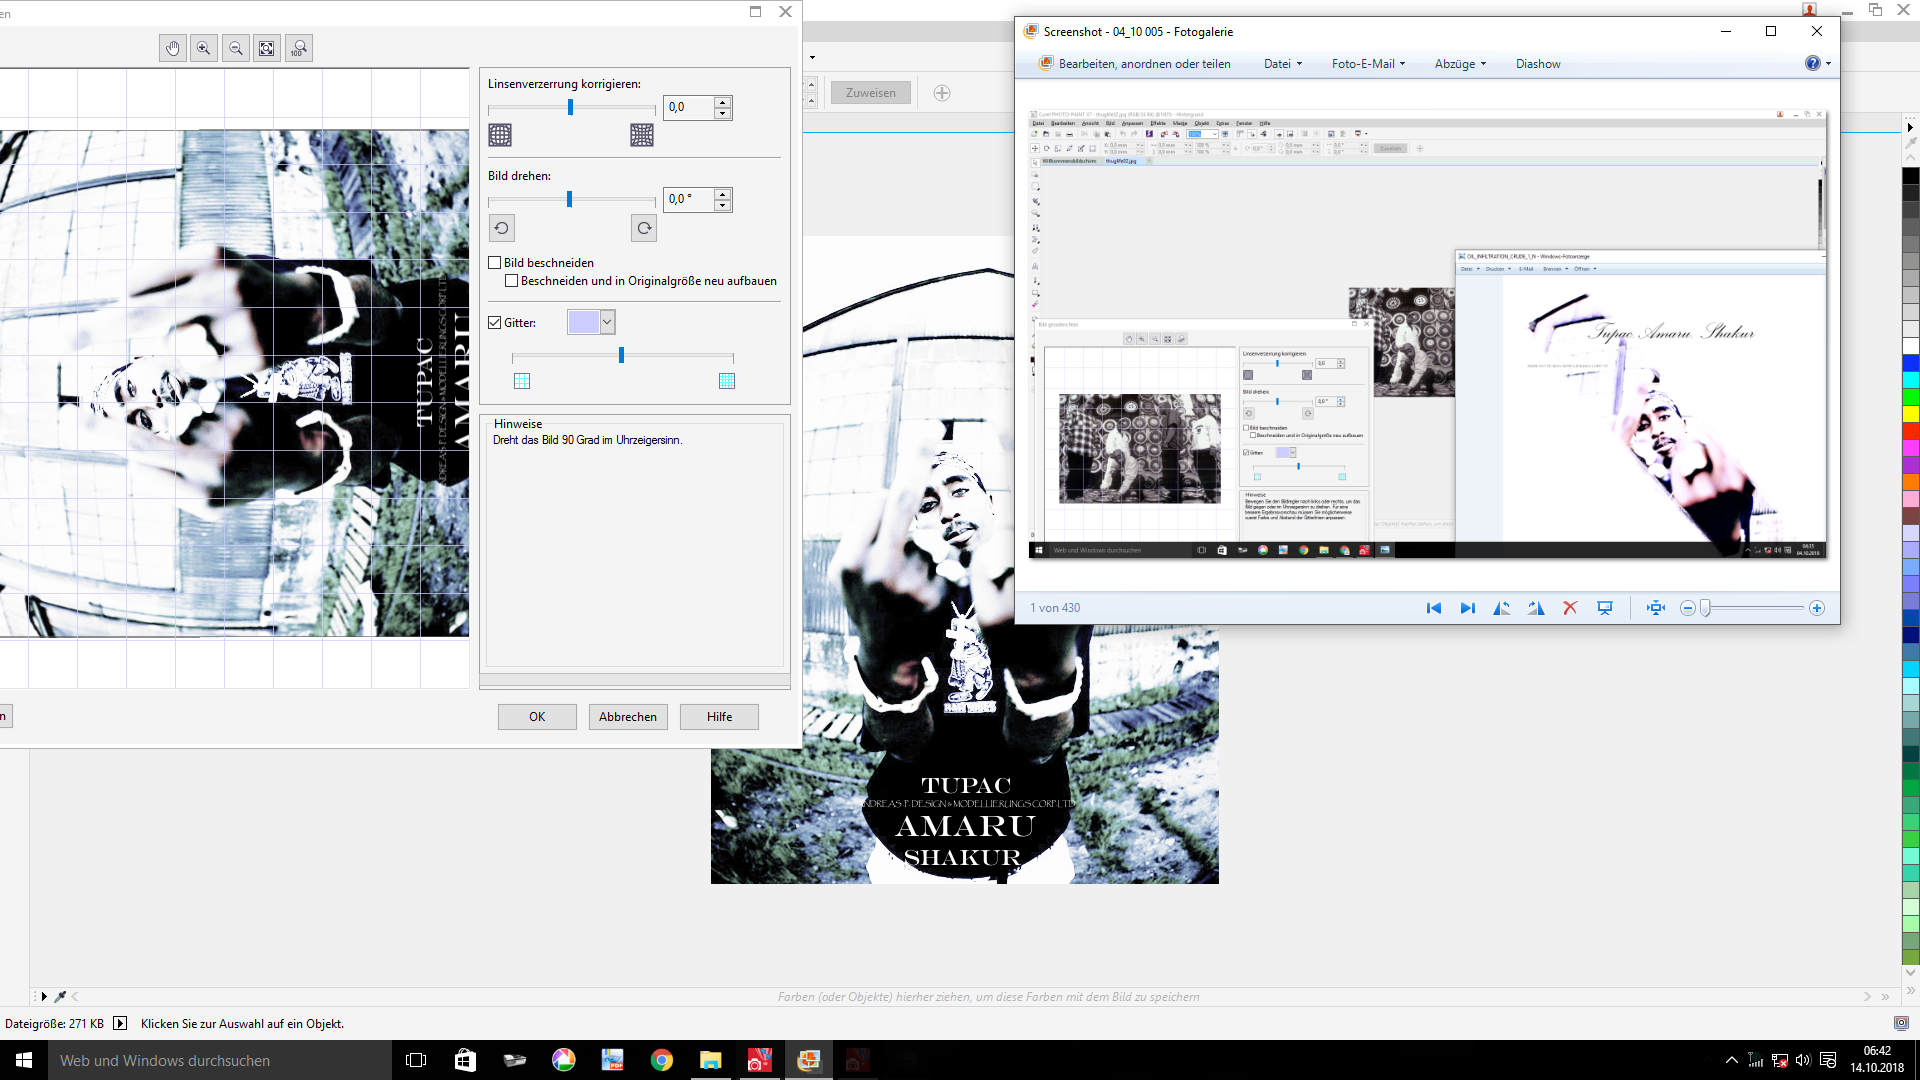Screen dimensions: 1920x1080
Task: Select the red swatch in color palette
Action: pyautogui.click(x=1911, y=431)
